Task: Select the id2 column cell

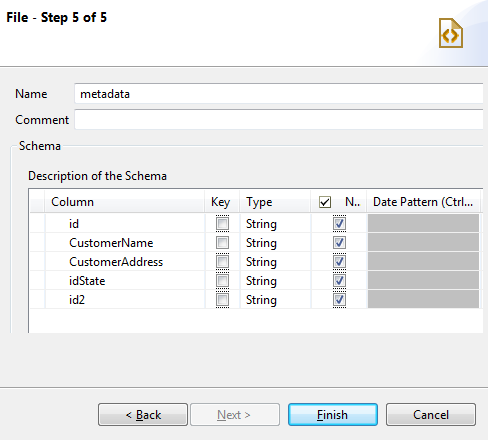Action: coord(125,300)
